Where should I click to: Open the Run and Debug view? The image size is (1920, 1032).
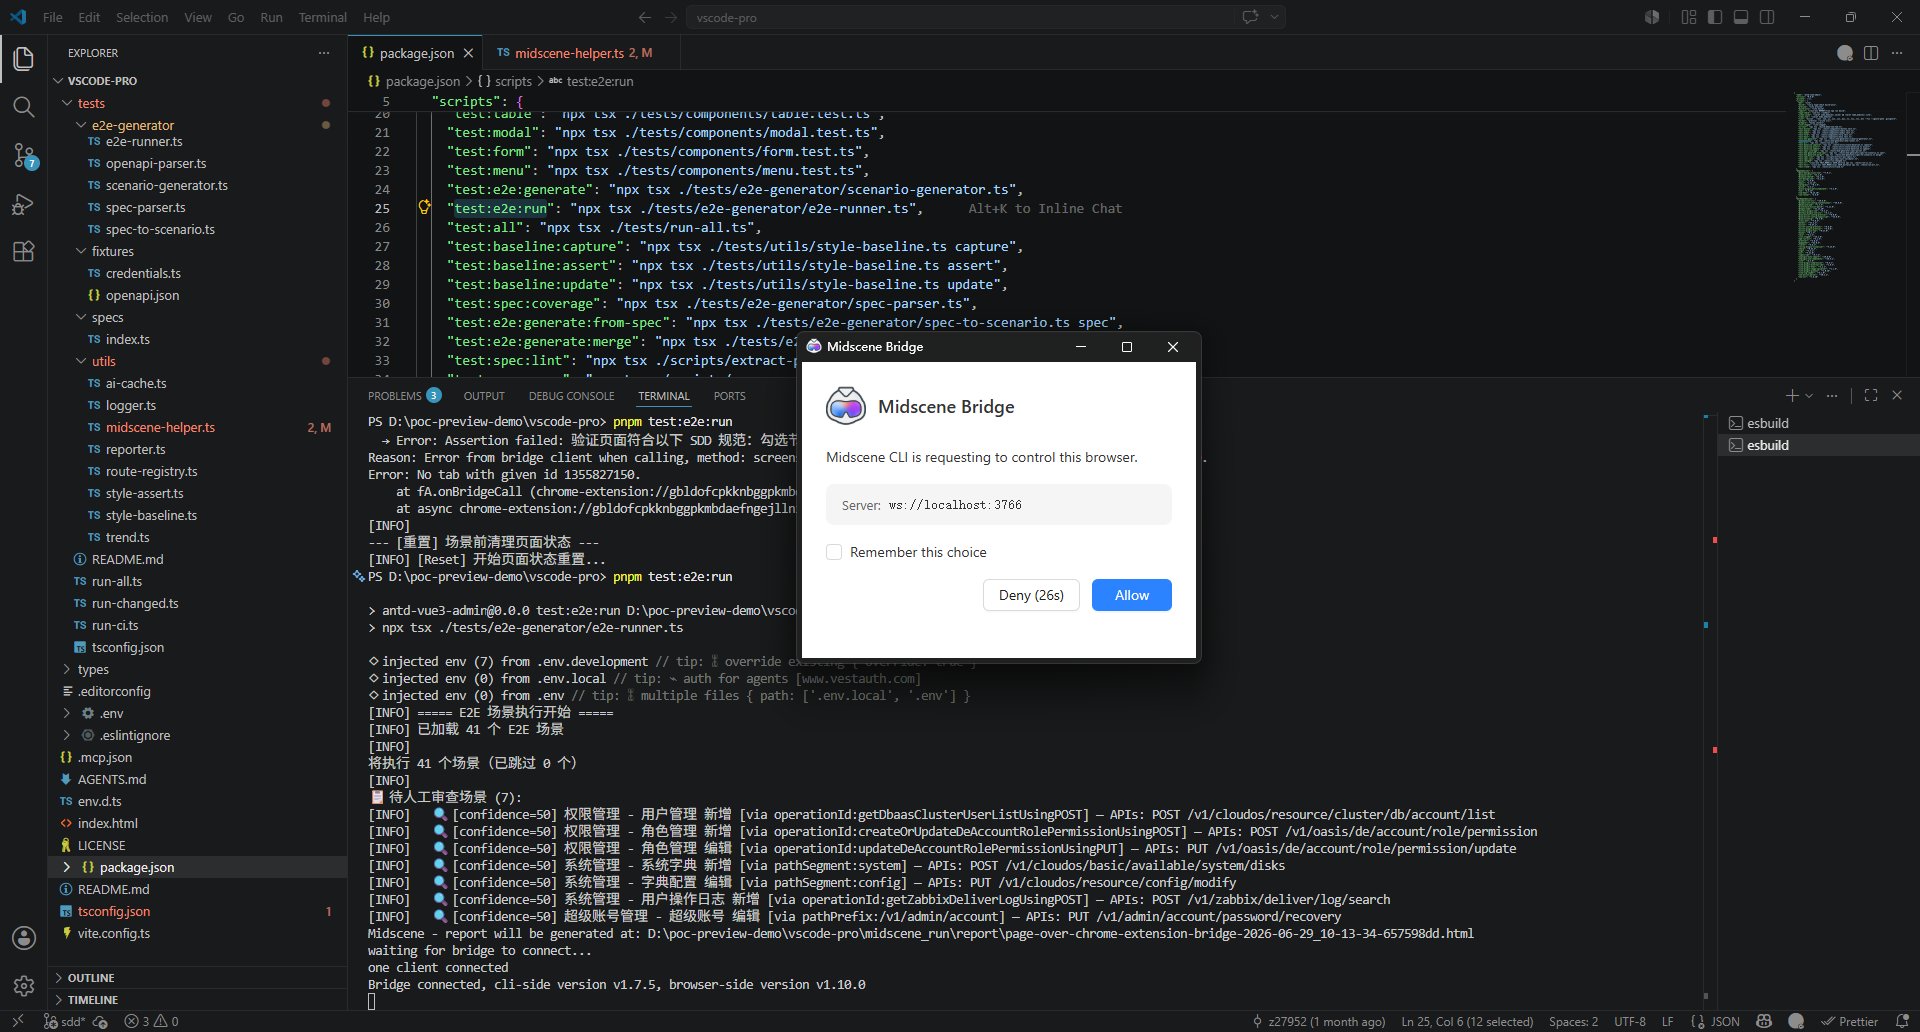[24, 204]
